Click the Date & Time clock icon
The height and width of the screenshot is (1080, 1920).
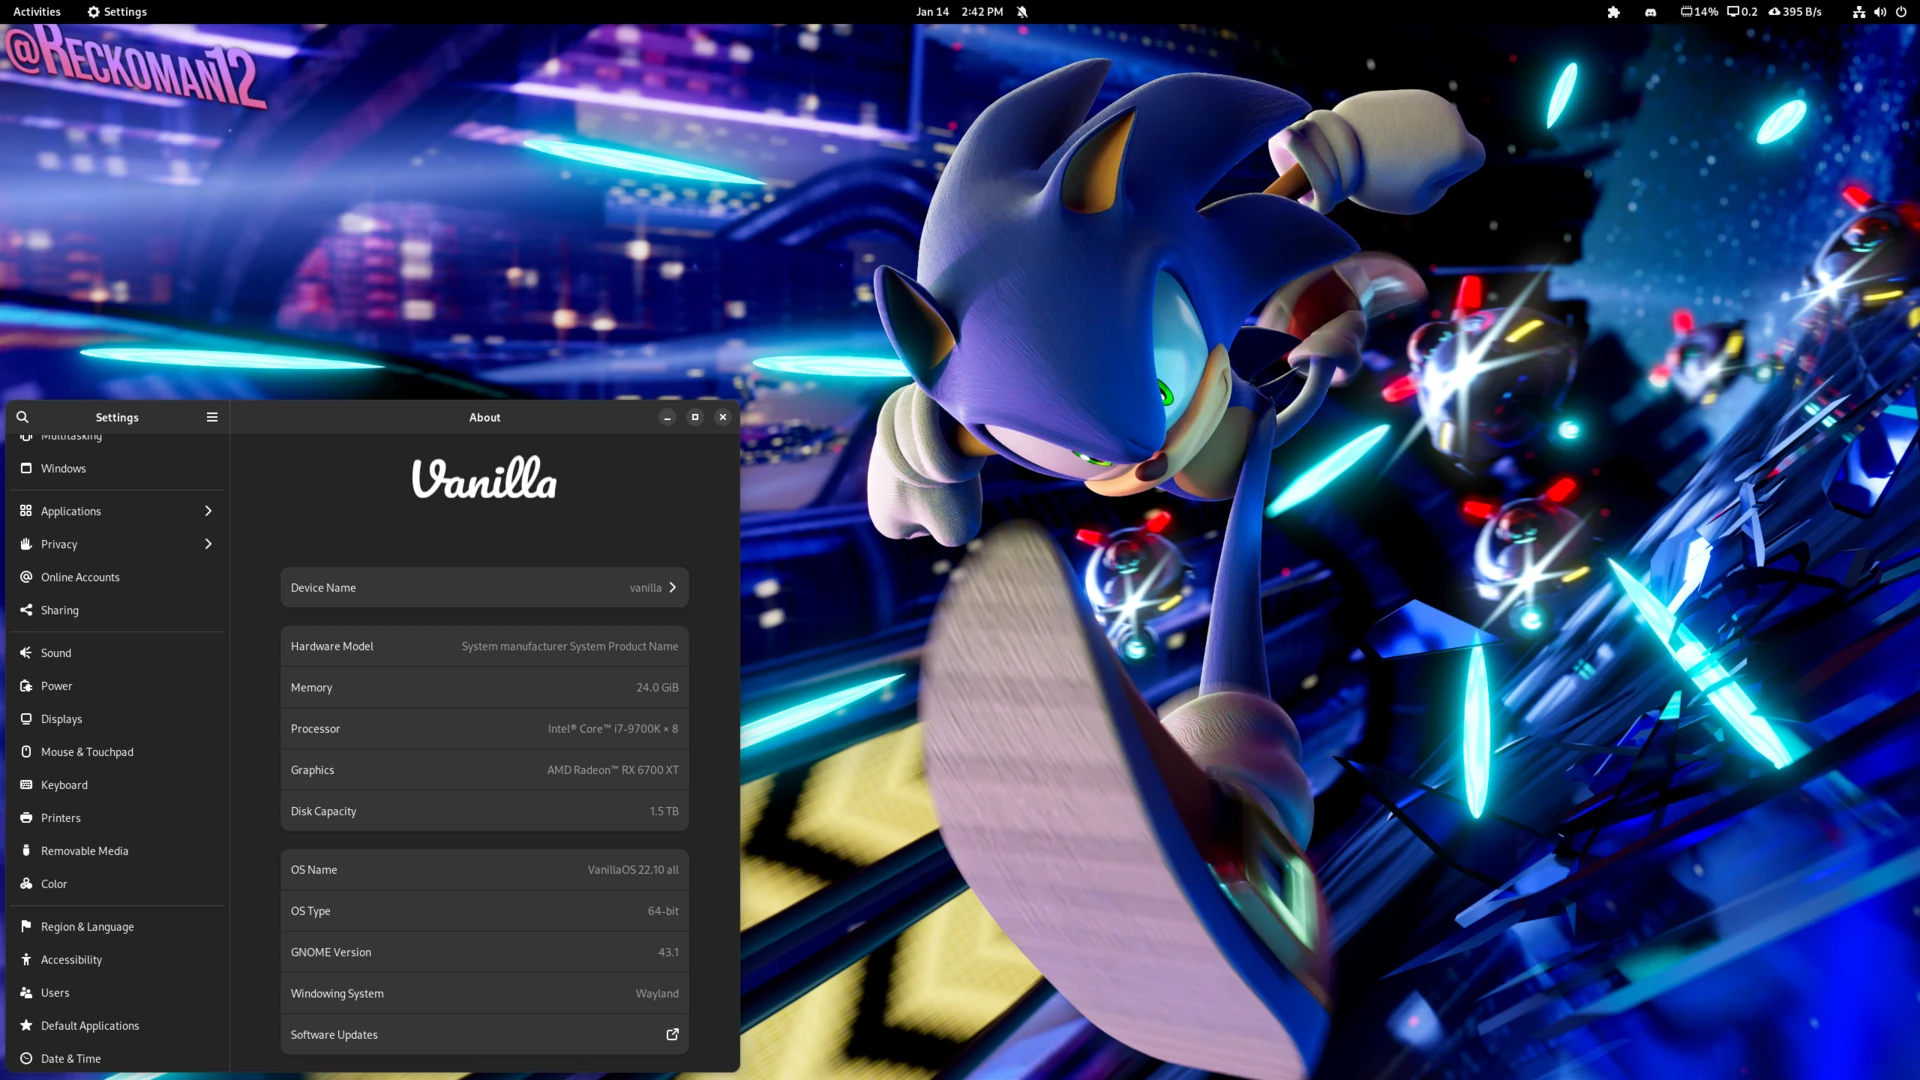(26, 1059)
